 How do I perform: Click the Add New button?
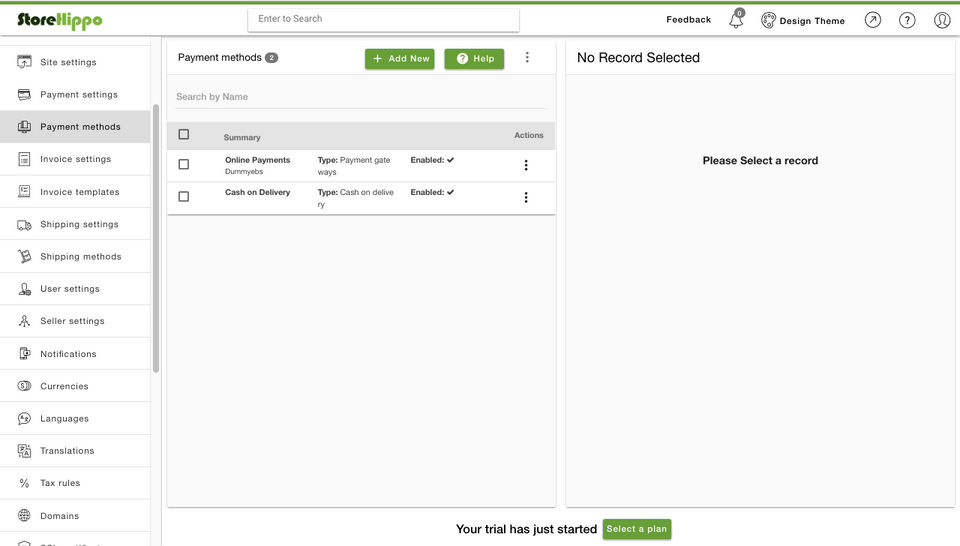(x=400, y=59)
